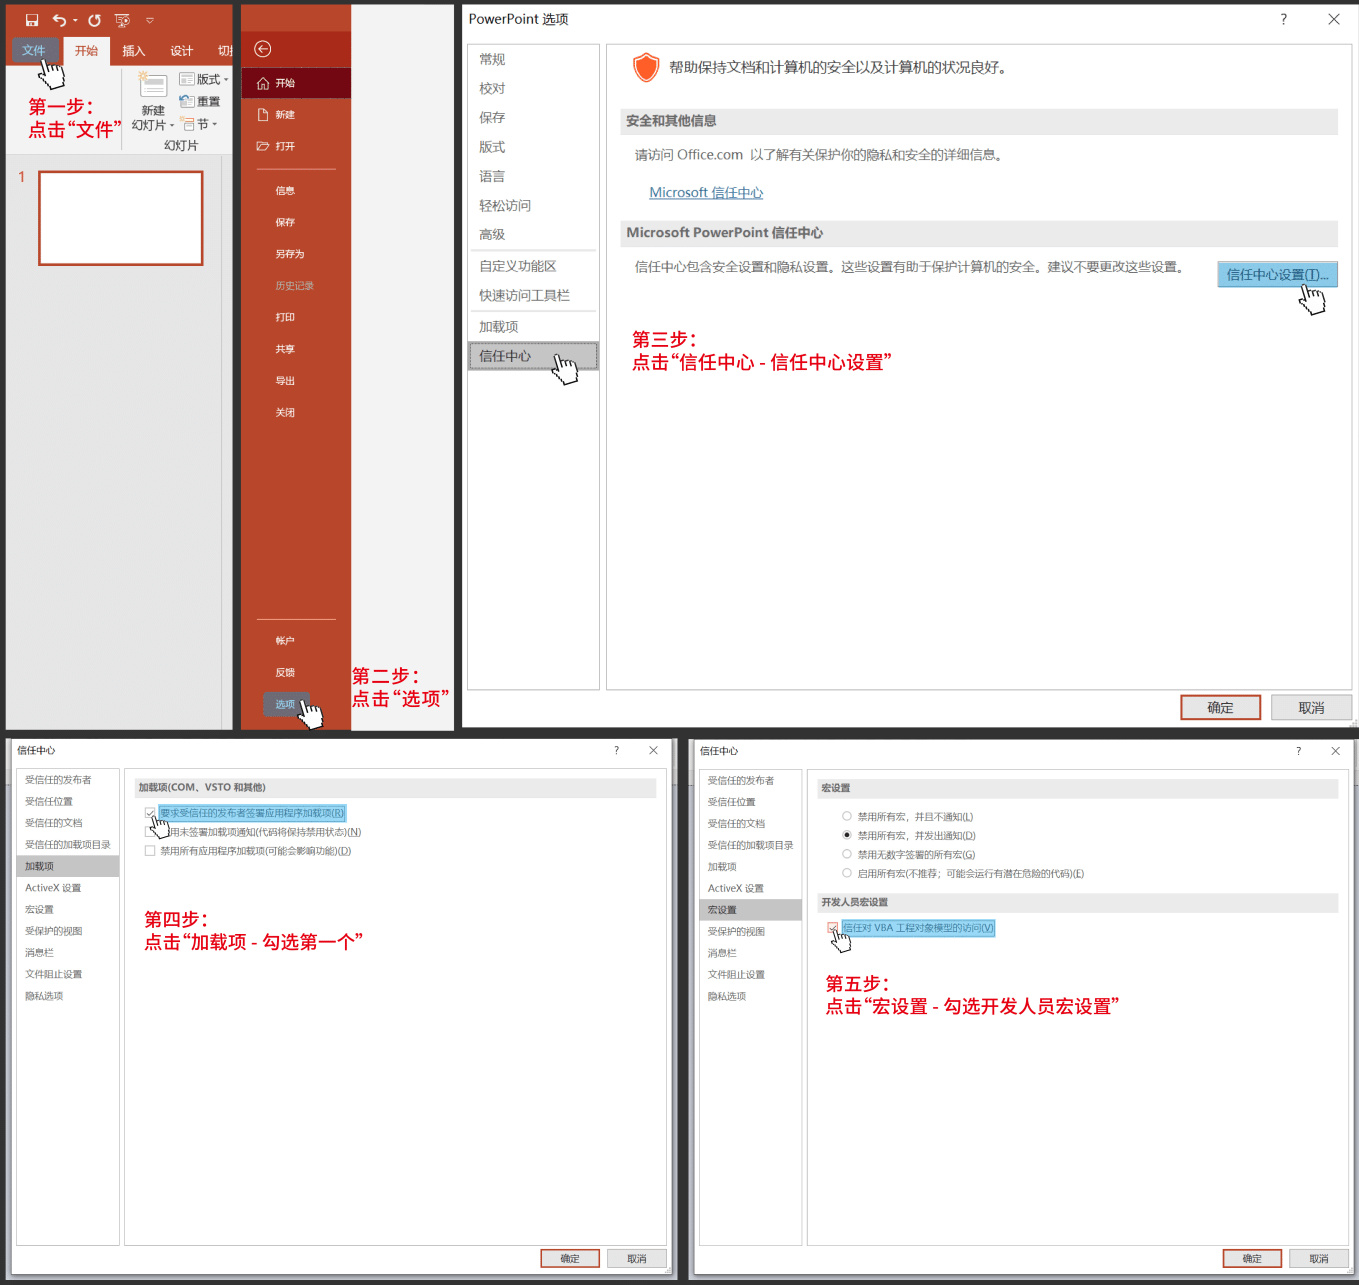Check 信任对 VBA 工程对象模型的访问 checkbox
The image size is (1359, 1285).
click(833, 928)
